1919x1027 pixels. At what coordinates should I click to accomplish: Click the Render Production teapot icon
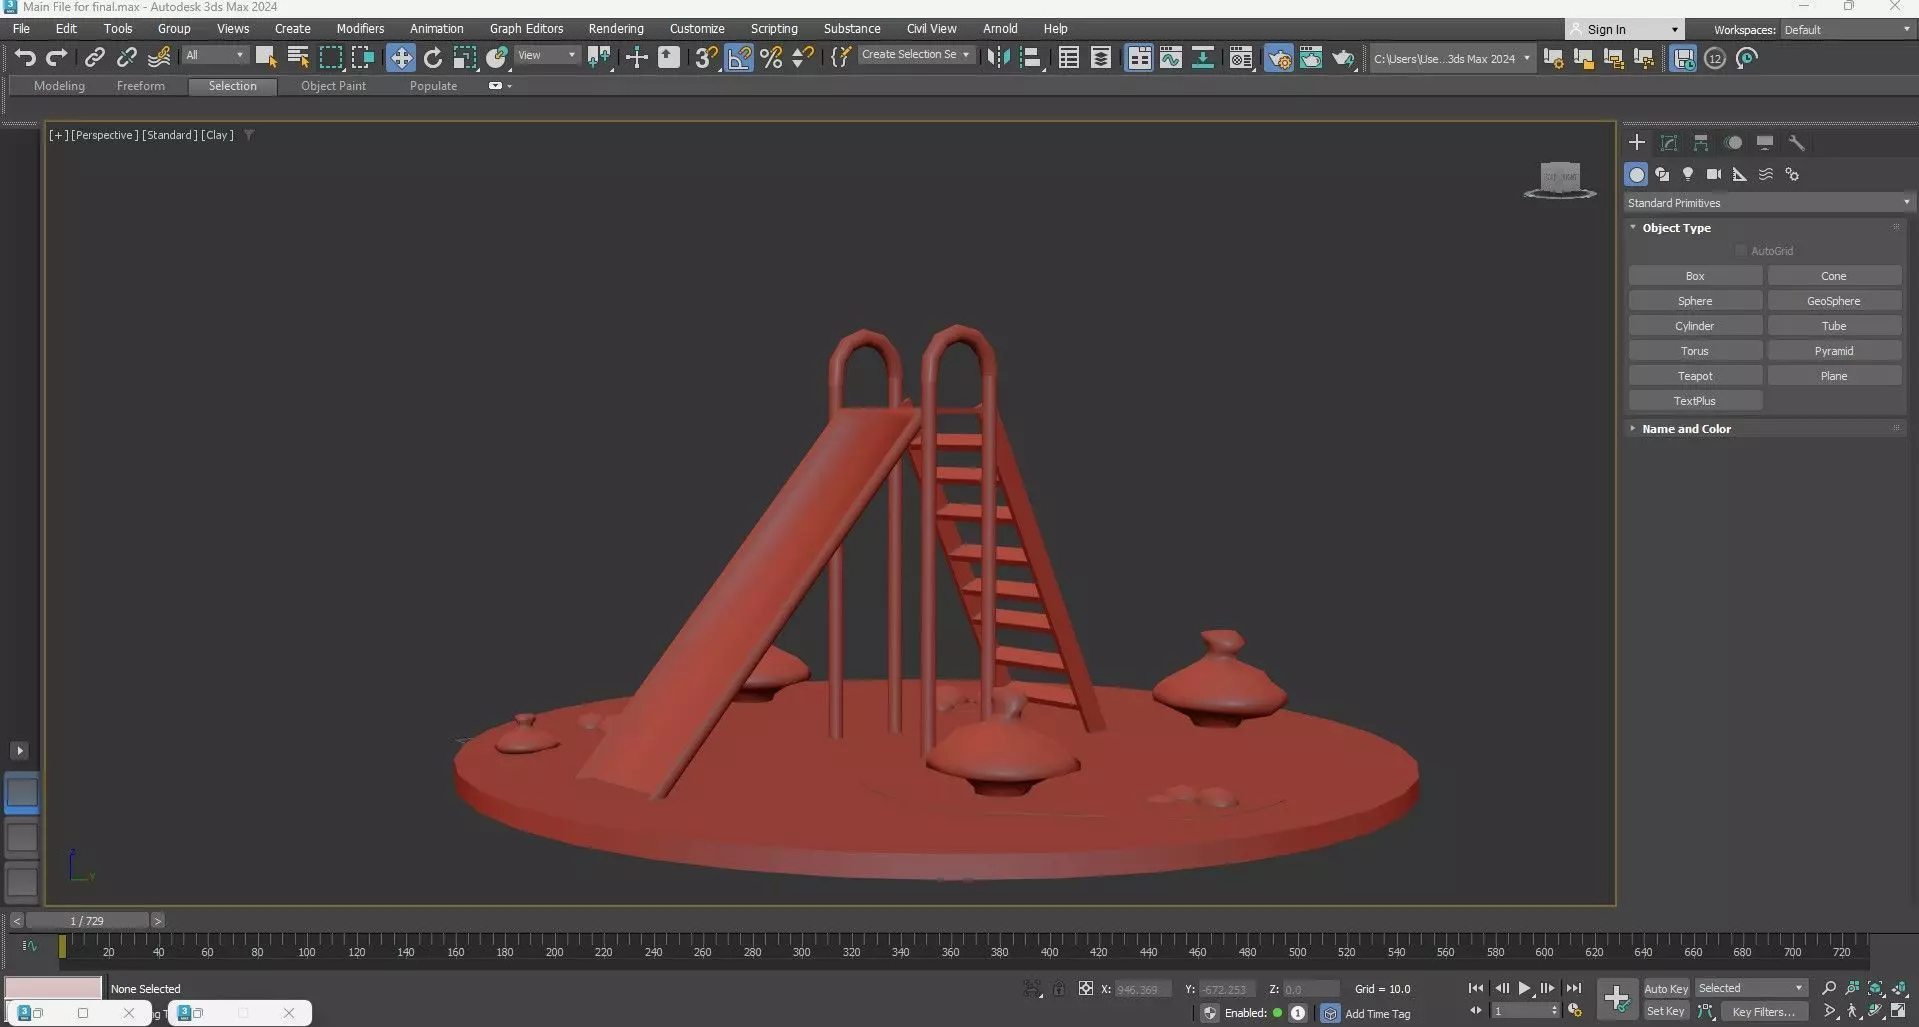coord(1343,58)
